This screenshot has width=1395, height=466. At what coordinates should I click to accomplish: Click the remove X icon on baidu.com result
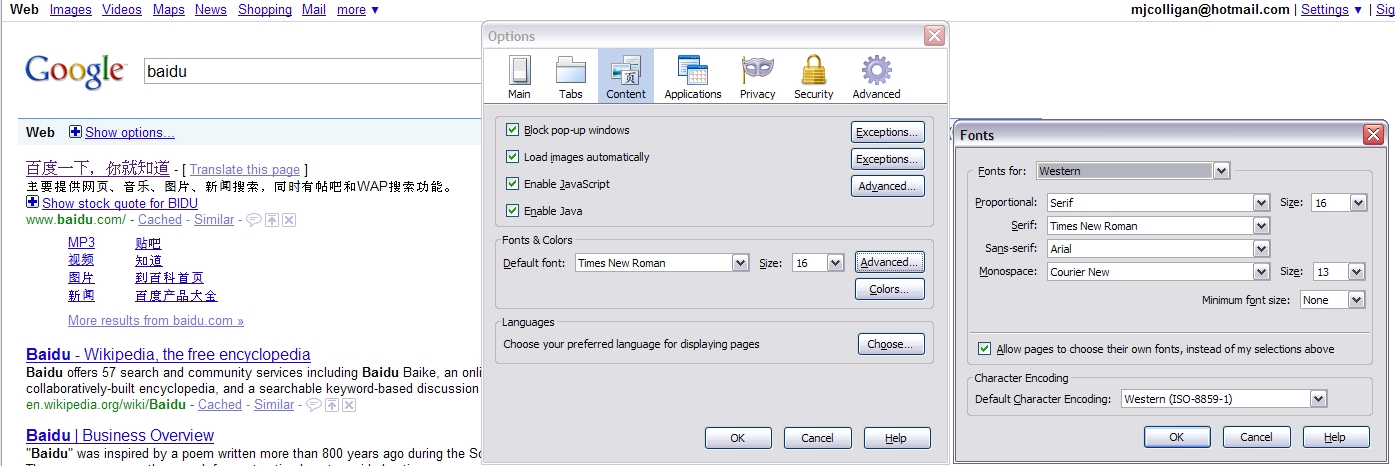[x=289, y=220]
